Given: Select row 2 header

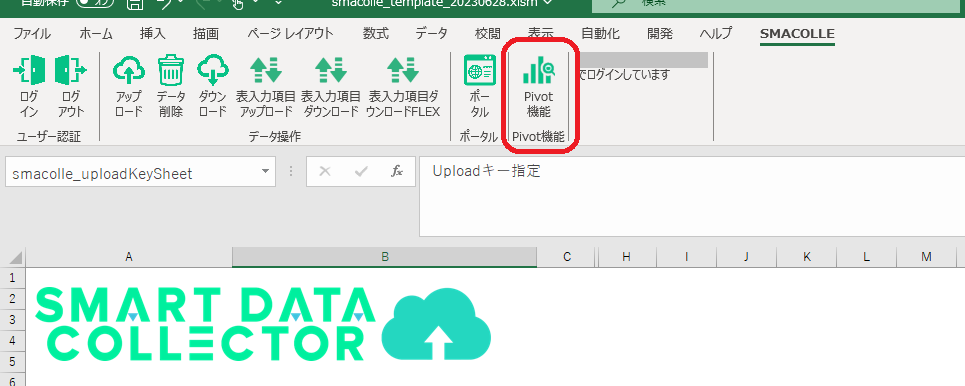Looking at the screenshot, I should 12,299.
